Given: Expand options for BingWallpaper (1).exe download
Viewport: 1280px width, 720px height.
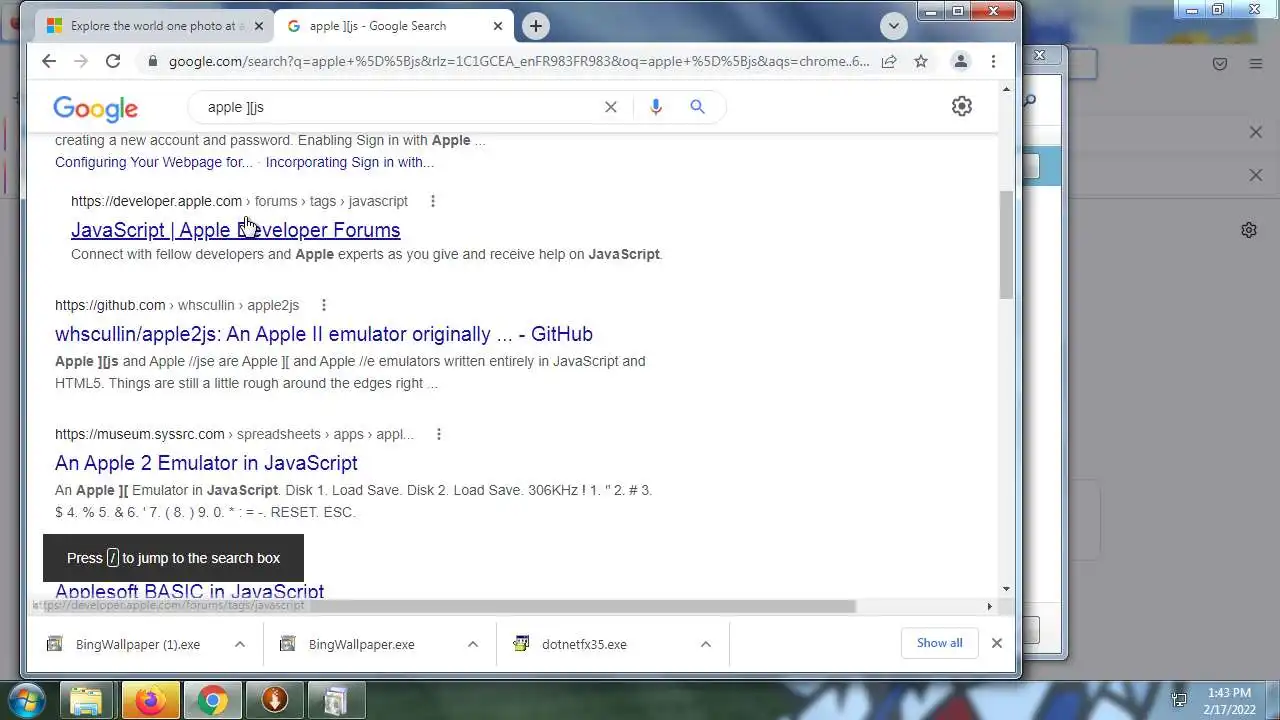Looking at the screenshot, I should [240, 644].
